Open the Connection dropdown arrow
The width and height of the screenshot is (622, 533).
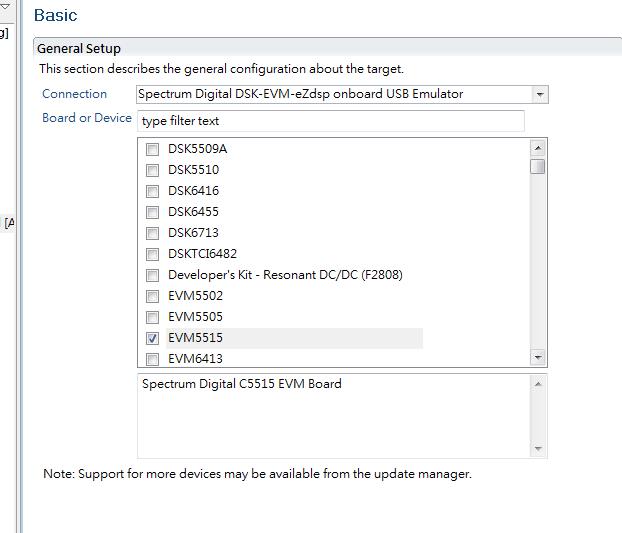point(539,94)
